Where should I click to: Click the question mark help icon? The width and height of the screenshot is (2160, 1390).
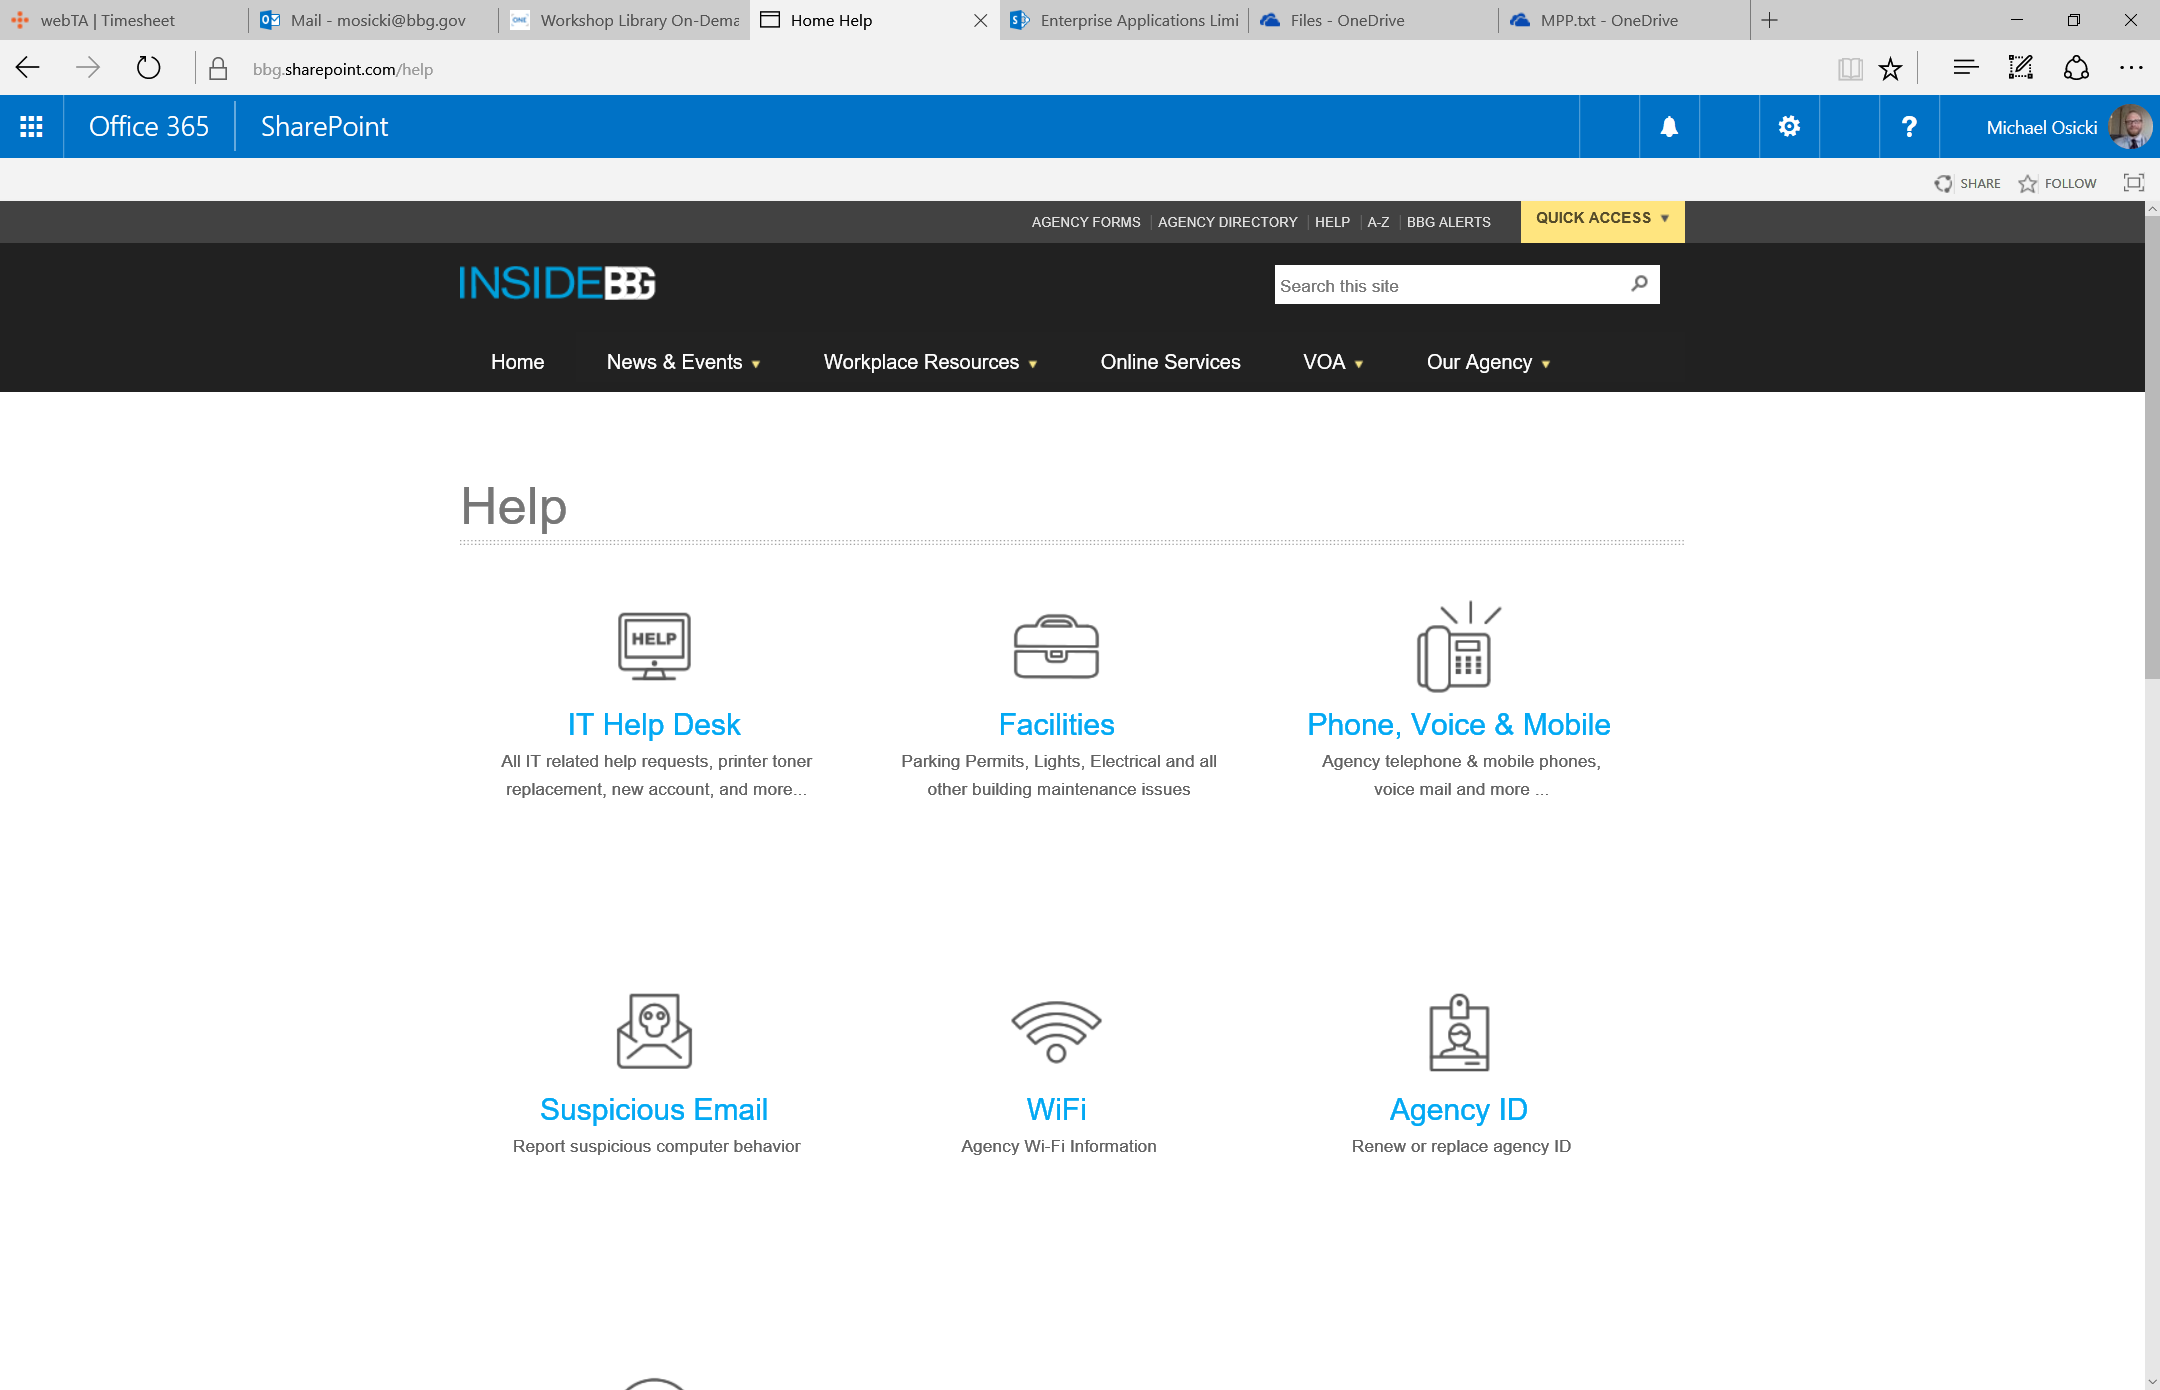[x=1909, y=127]
